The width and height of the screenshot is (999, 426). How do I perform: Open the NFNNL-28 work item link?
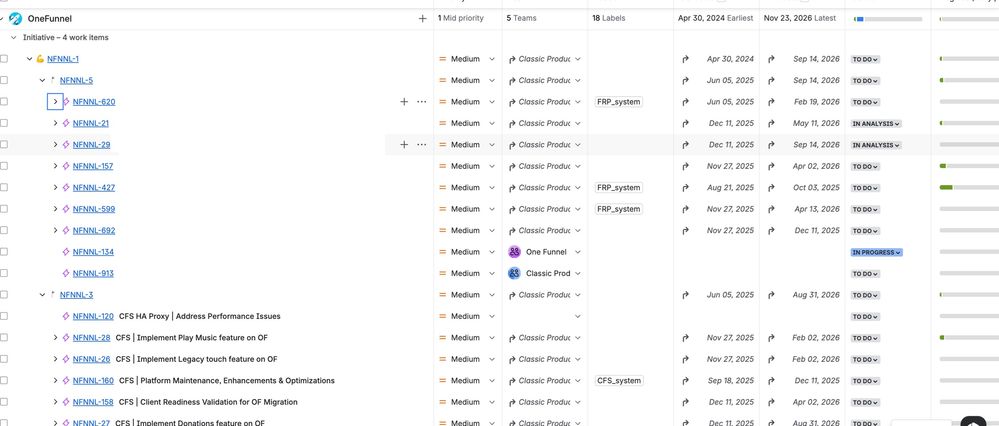pos(91,337)
